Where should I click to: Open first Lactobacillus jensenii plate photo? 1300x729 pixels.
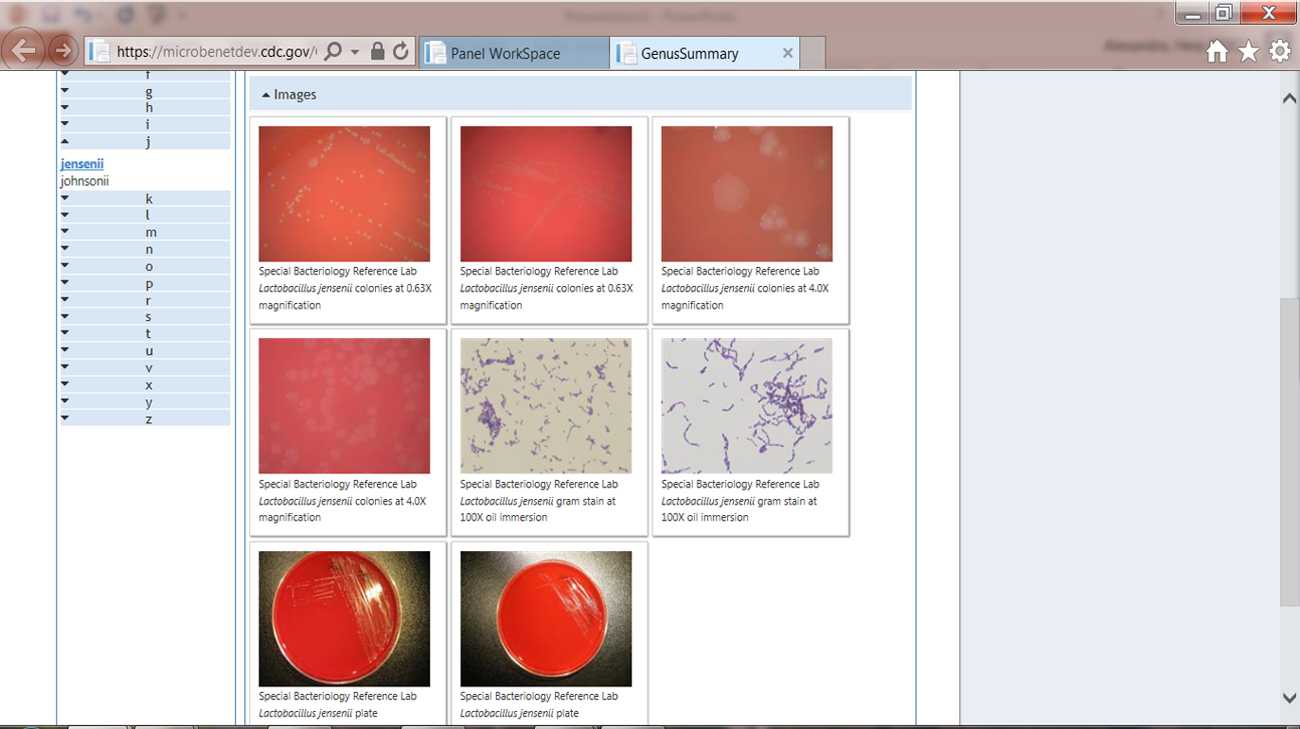coord(344,618)
